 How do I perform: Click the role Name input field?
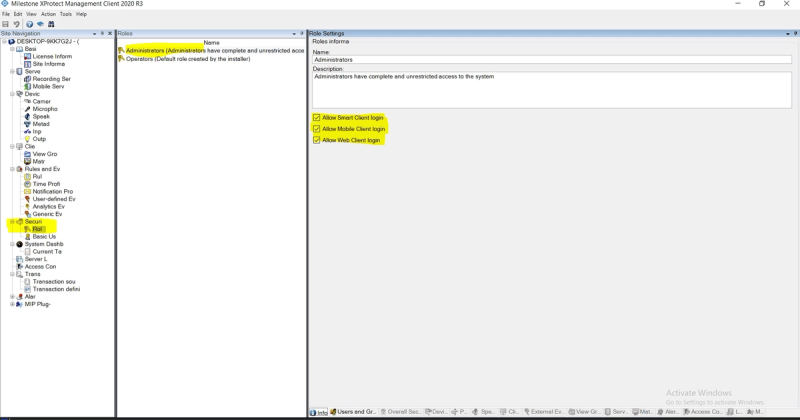point(552,60)
